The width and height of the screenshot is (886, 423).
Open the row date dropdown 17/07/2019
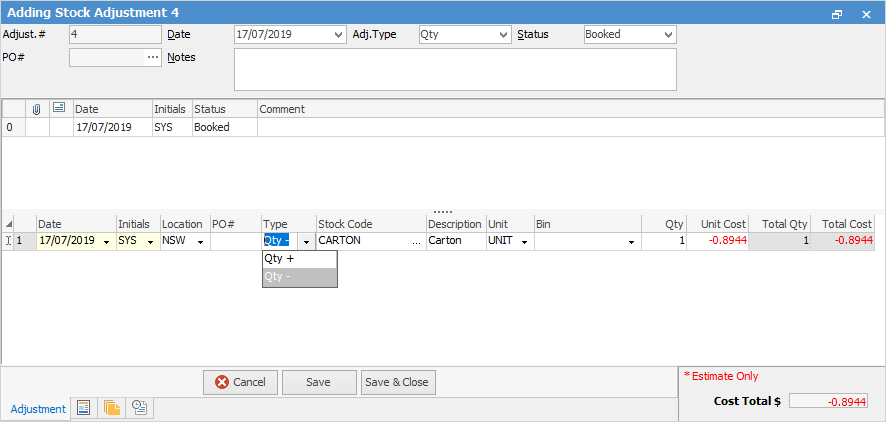[107, 242]
